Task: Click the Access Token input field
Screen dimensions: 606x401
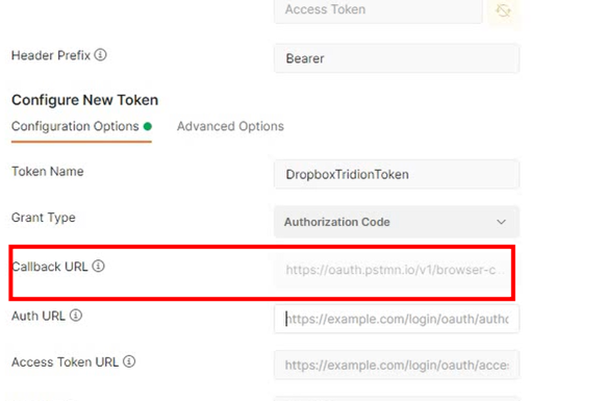Action: click(x=378, y=10)
